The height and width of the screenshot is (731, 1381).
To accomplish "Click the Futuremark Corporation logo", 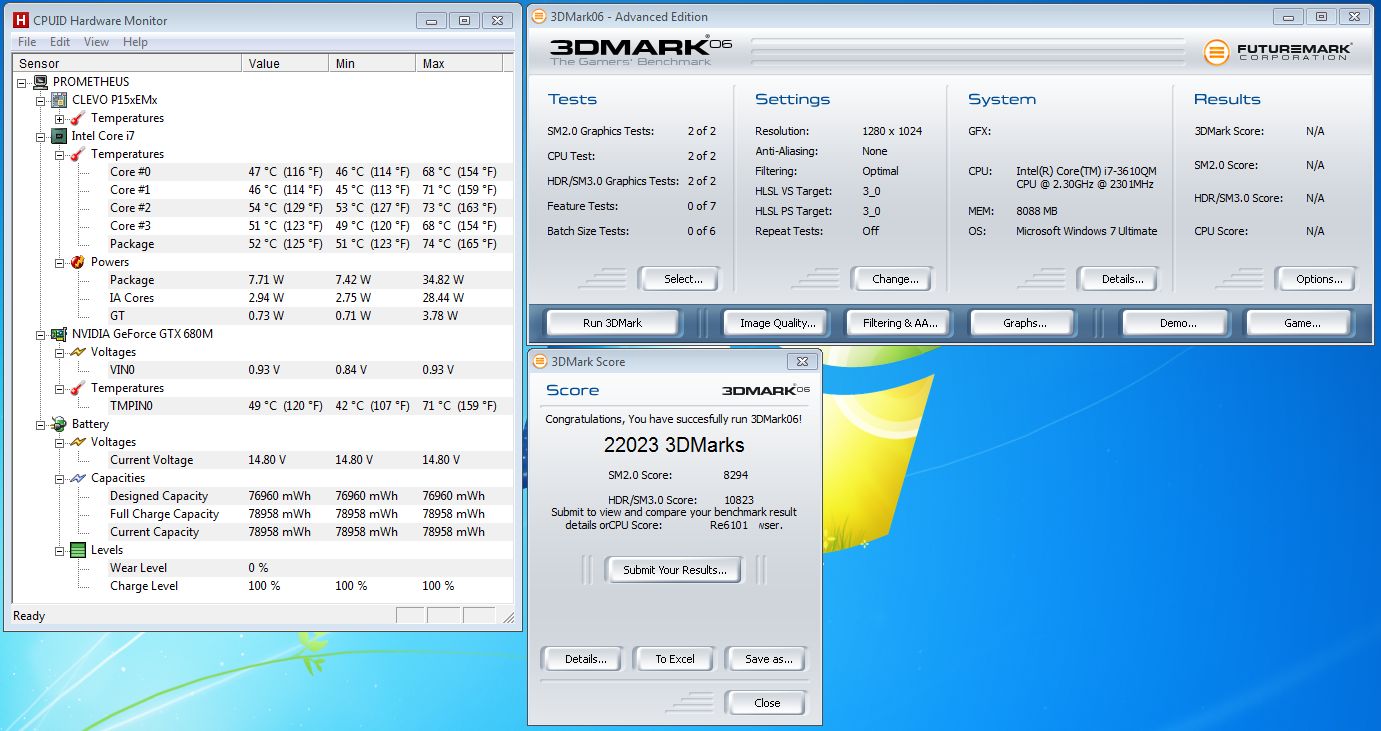I will tap(1278, 52).
